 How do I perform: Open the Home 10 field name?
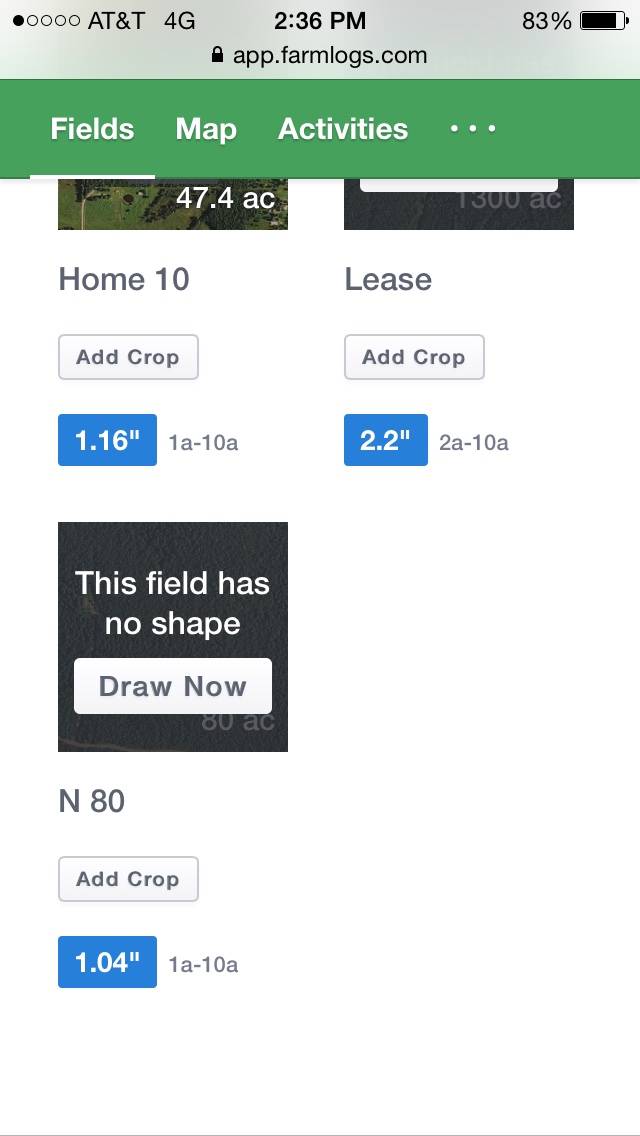click(x=124, y=279)
